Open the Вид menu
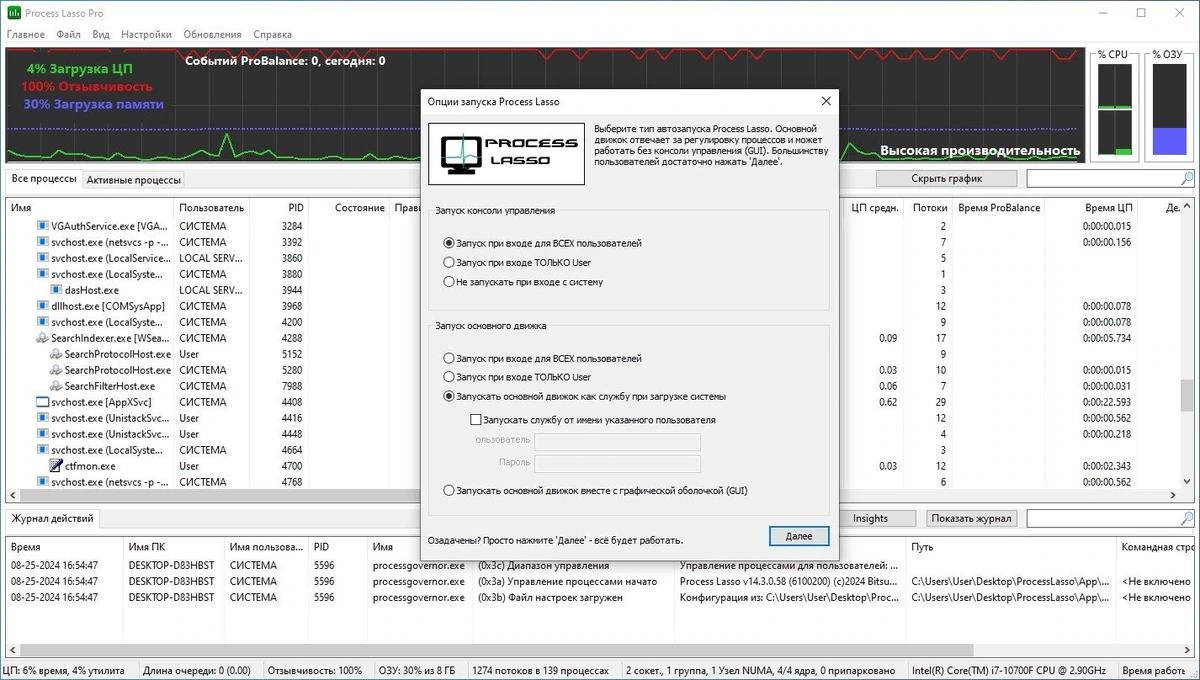Viewport: 1200px width, 680px height. [101, 34]
